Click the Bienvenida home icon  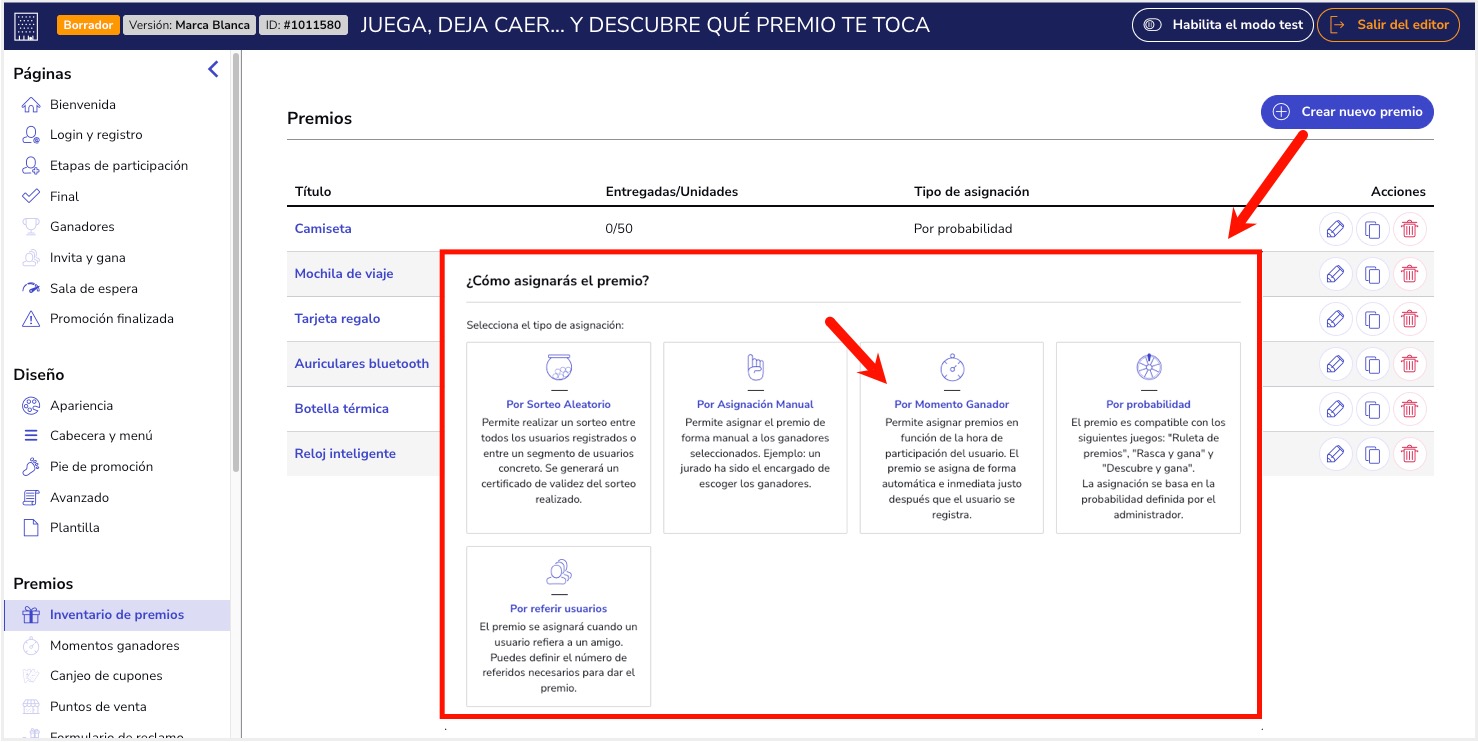click(30, 104)
